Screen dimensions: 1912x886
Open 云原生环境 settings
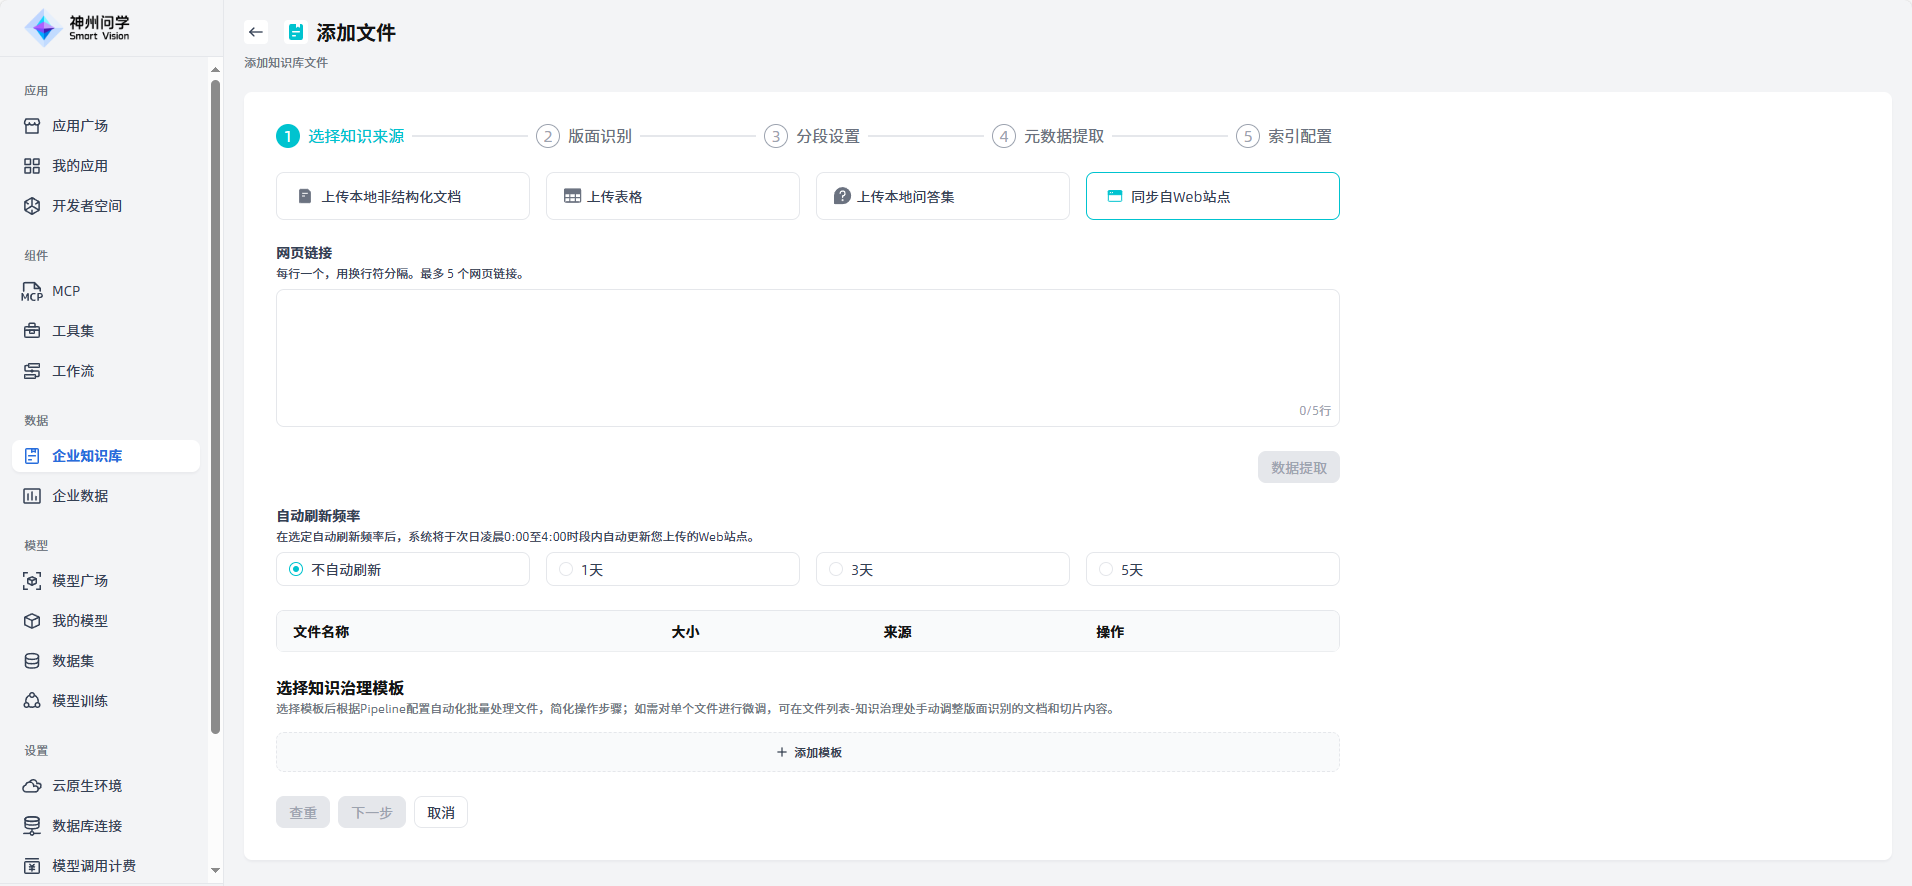click(x=87, y=786)
